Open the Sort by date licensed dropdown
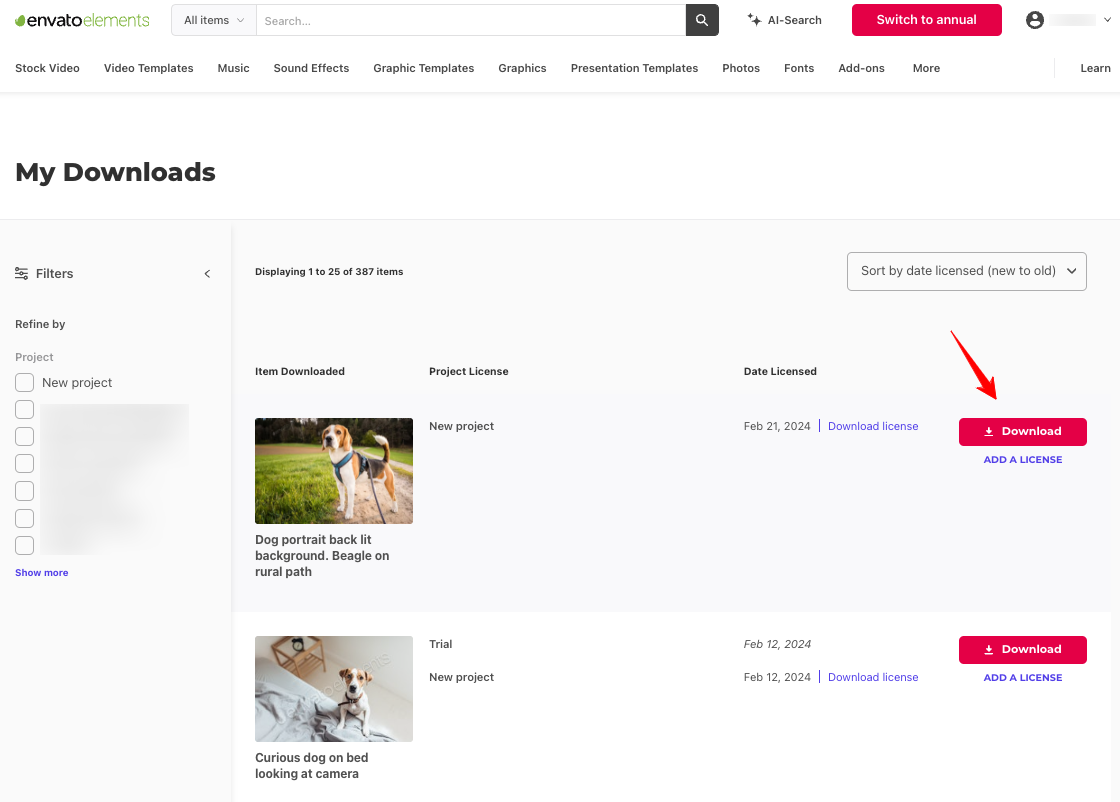 click(966, 271)
